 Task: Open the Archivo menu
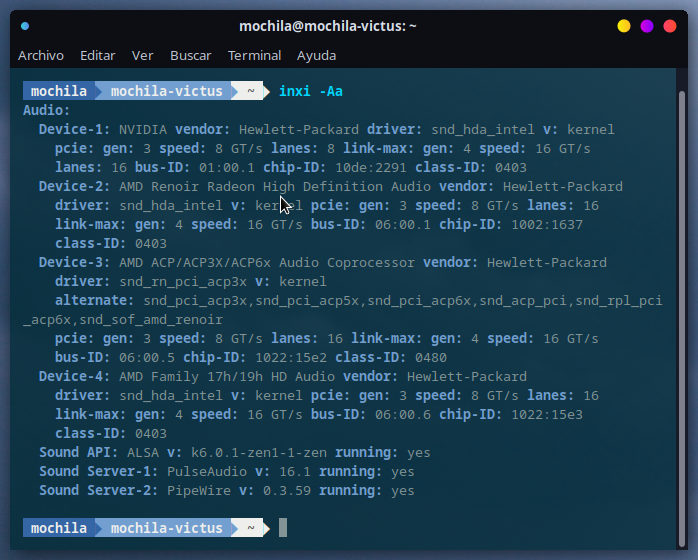click(41, 56)
